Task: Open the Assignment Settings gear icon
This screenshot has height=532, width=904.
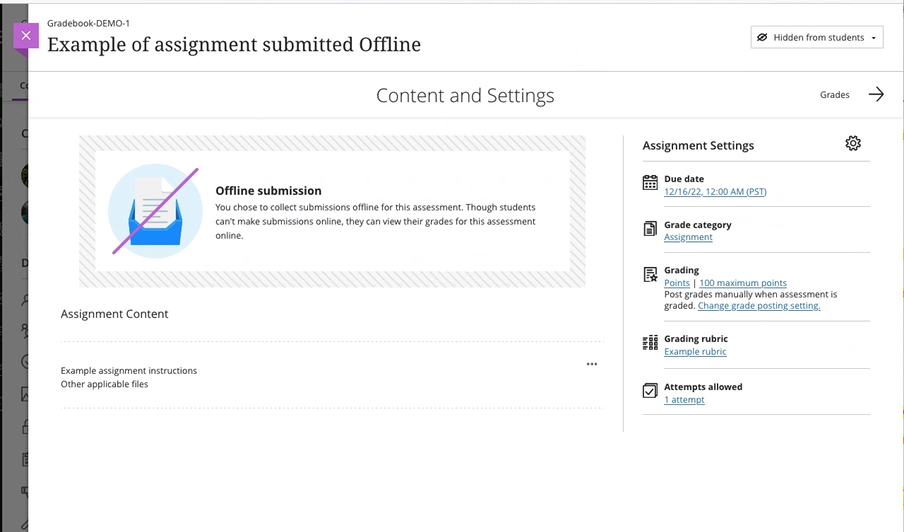Action: [x=852, y=144]
